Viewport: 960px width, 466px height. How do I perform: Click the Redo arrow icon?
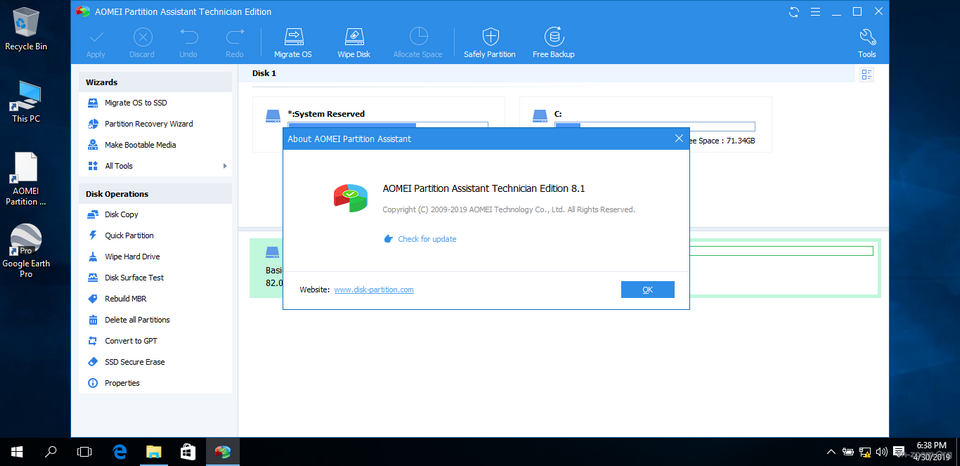click(x=234, y=37)
